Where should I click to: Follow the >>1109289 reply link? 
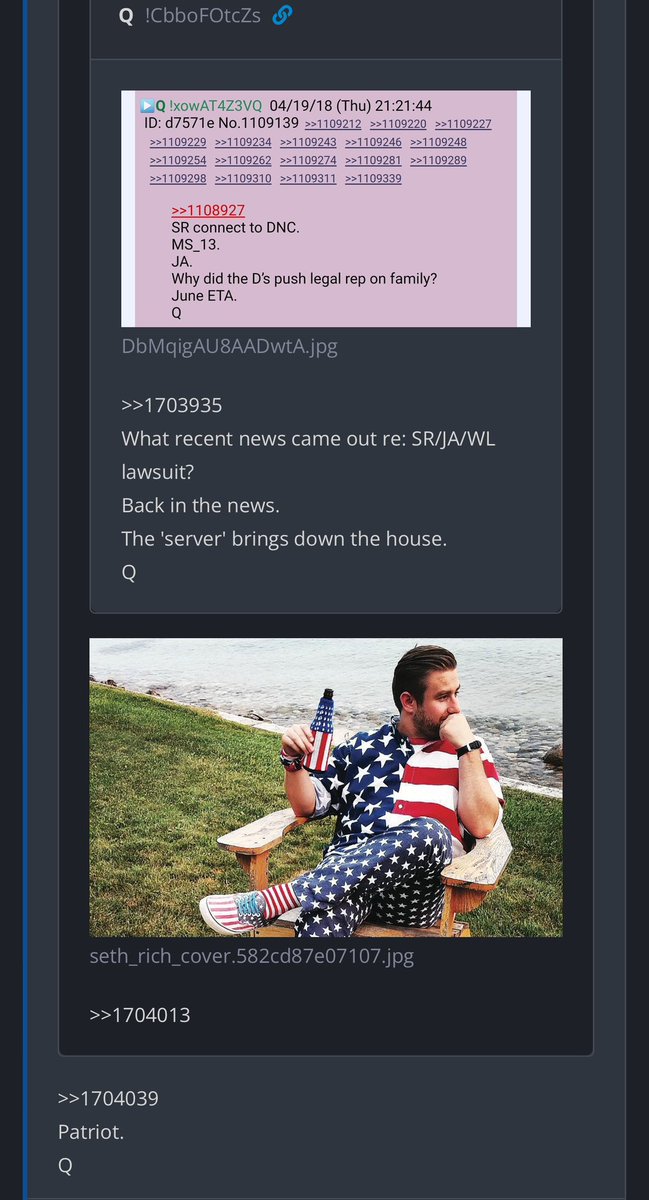438,160
